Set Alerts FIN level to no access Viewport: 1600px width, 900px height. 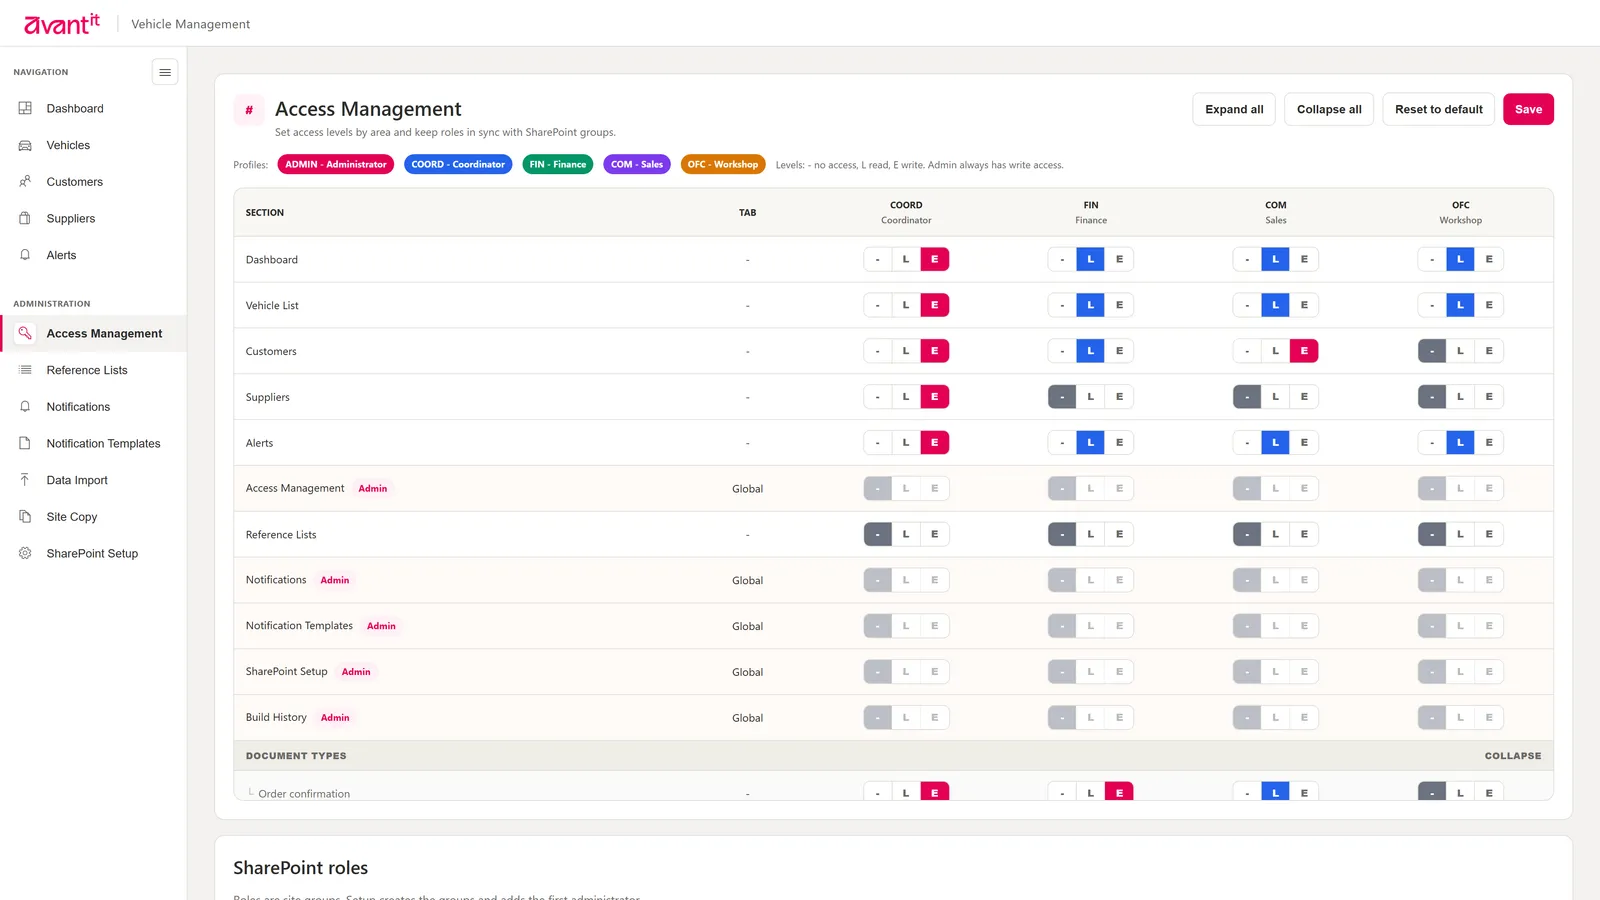[x=1062, y=443]
